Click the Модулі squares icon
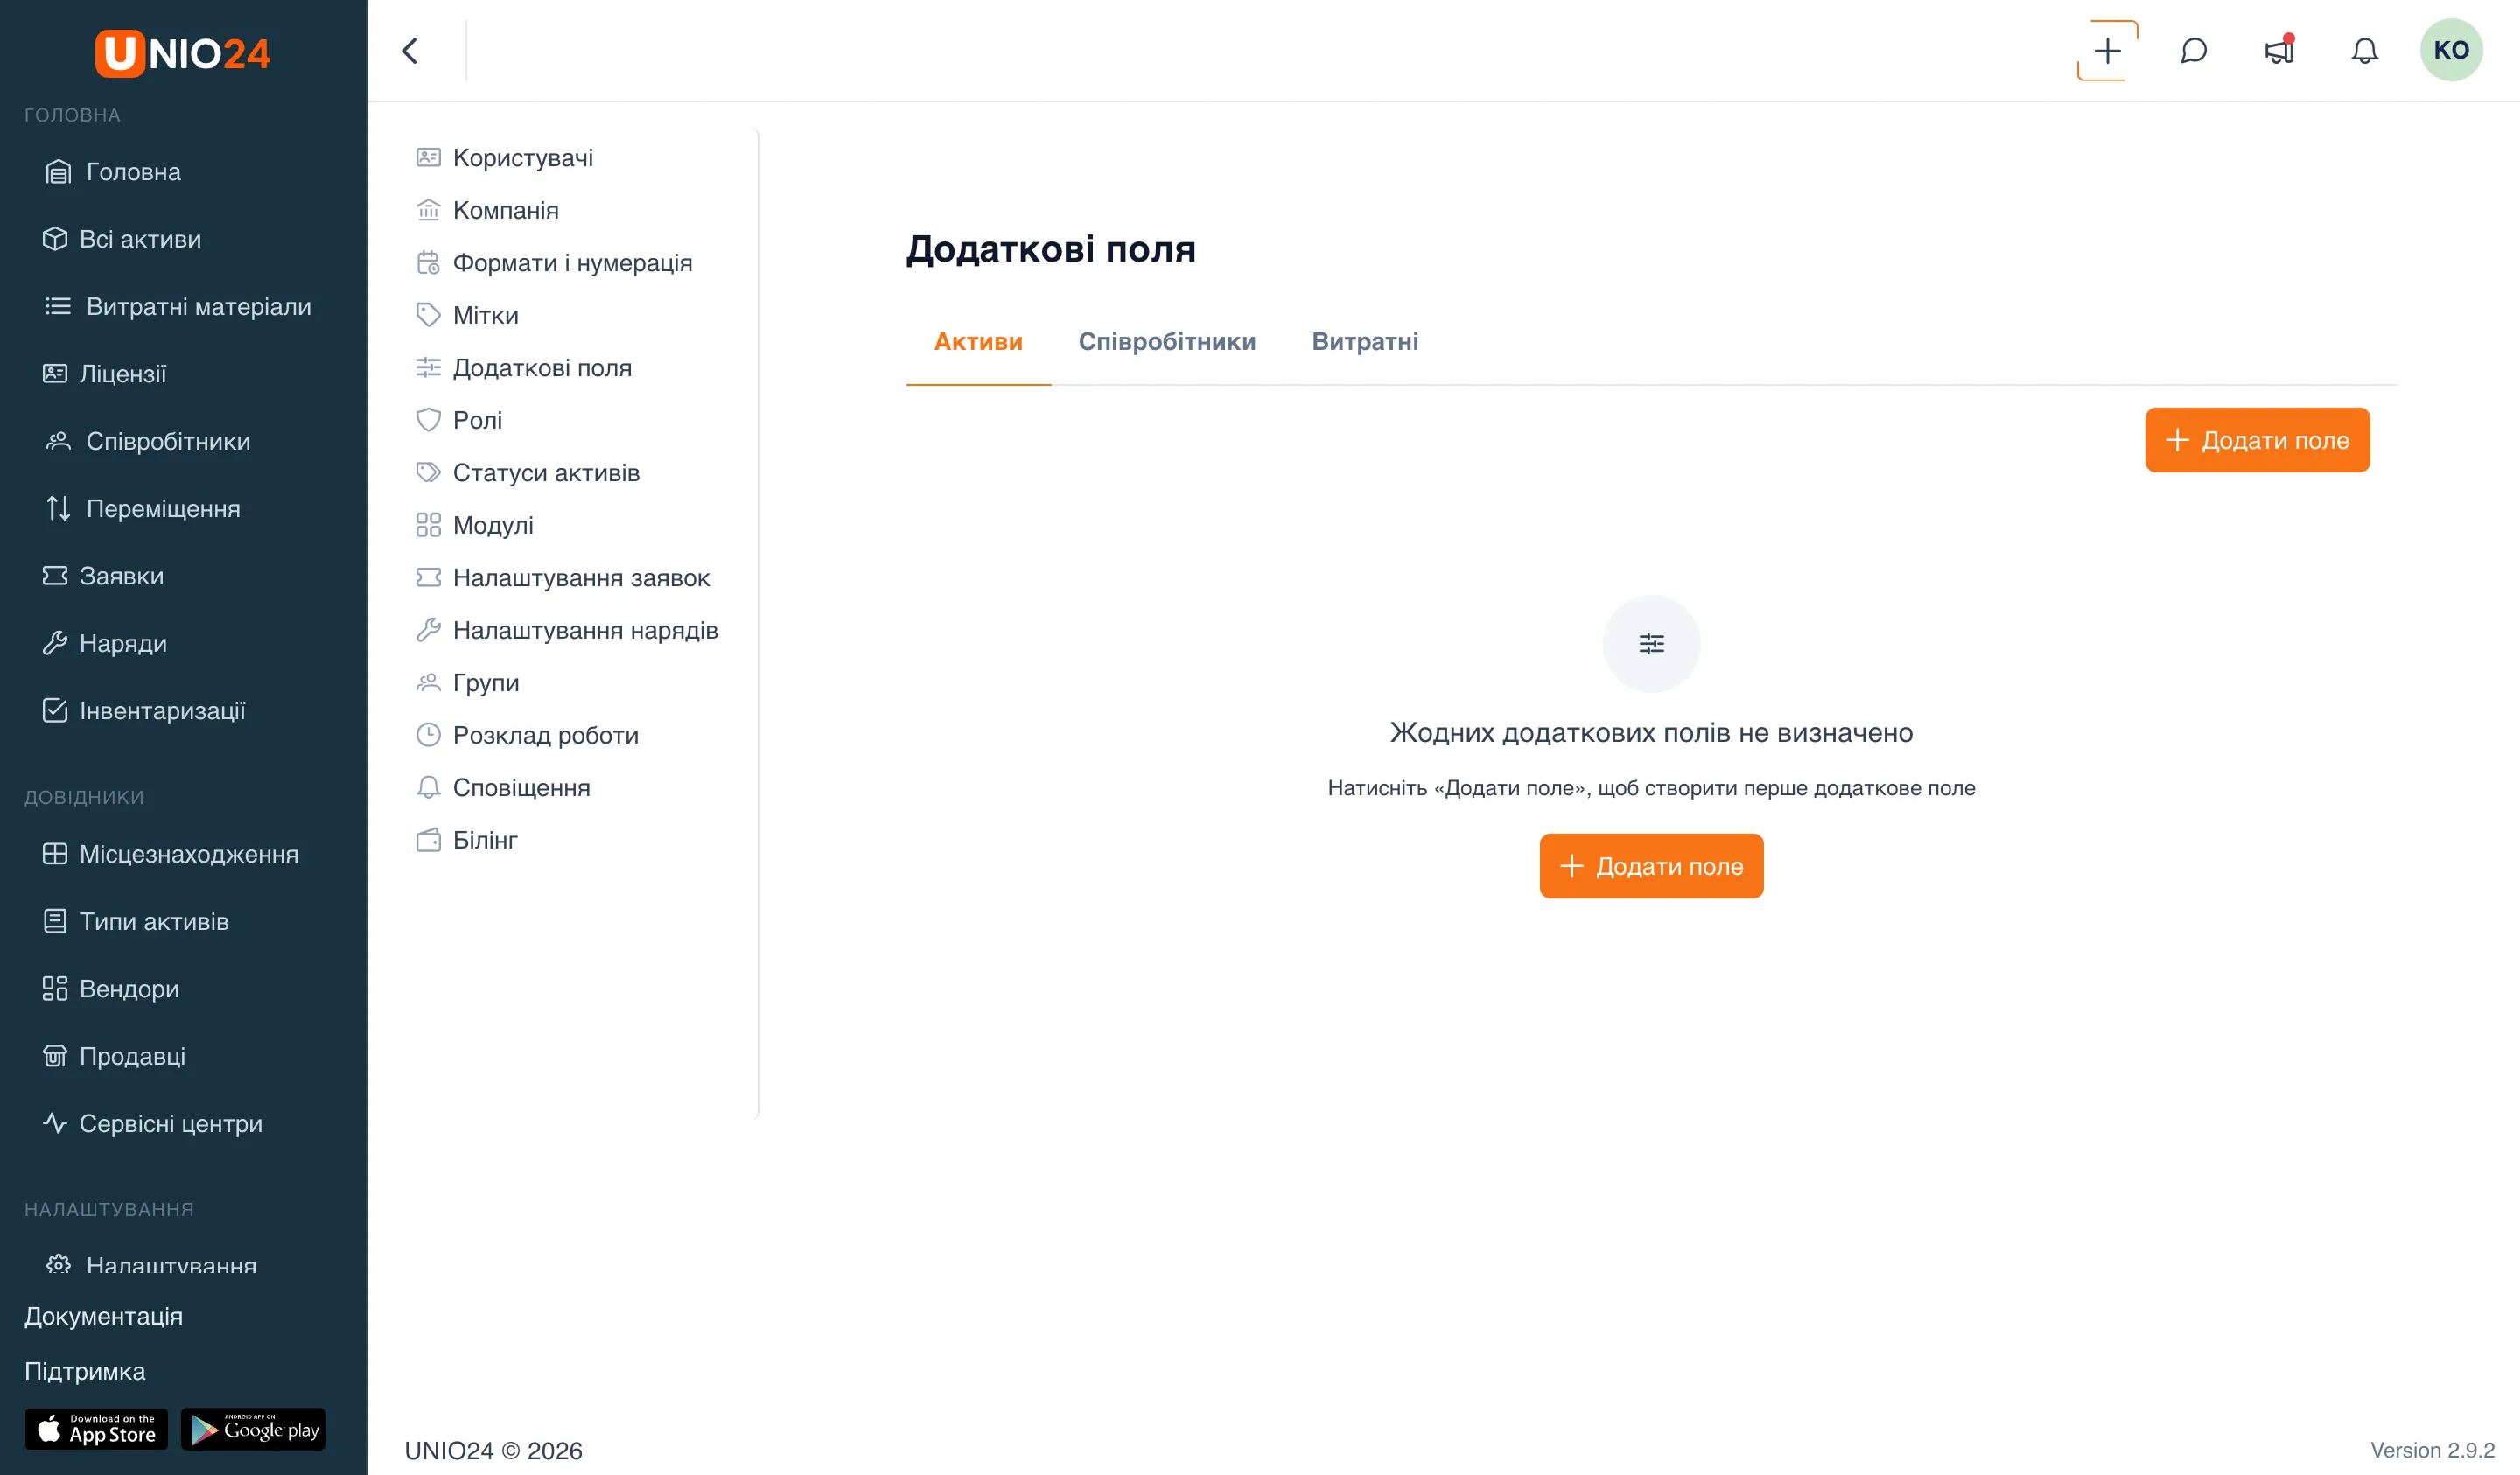The width and height of the screenshot is (2520, 1475). pos(428,525)
